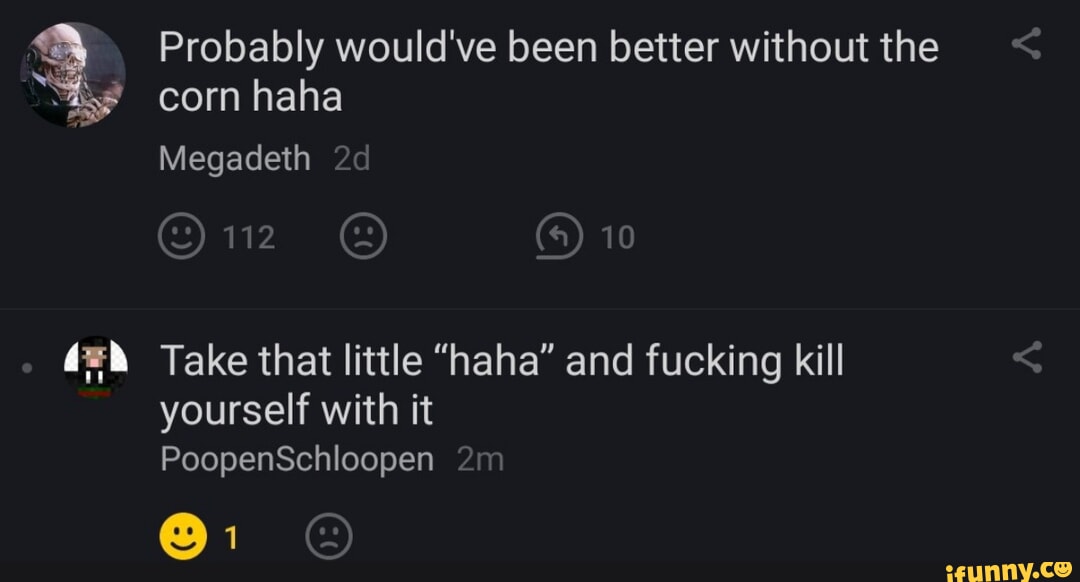The height and width of the screenshot is (582, 1080).
Task: Share PoopenSchloopen's reply via the share icon
Action: (1027, 357)
